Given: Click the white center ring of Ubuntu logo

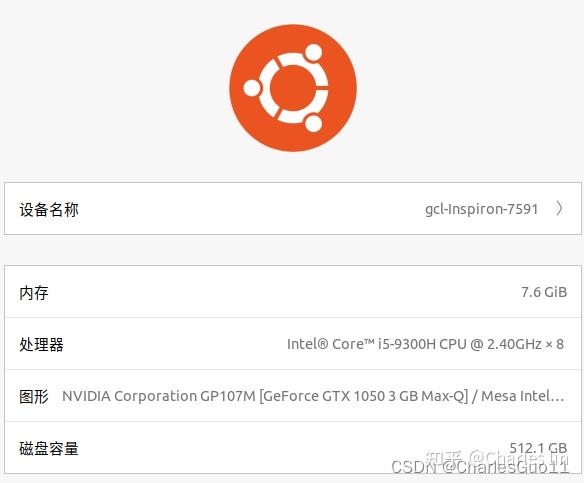Looking at the screenshot, I should pos(293,88).
